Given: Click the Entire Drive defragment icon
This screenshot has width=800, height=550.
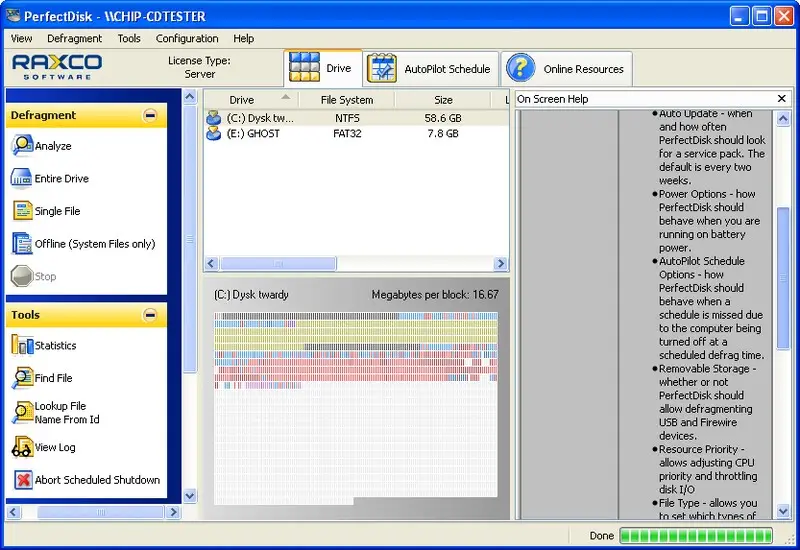Looking at the screenshot, I should (21, 179).
